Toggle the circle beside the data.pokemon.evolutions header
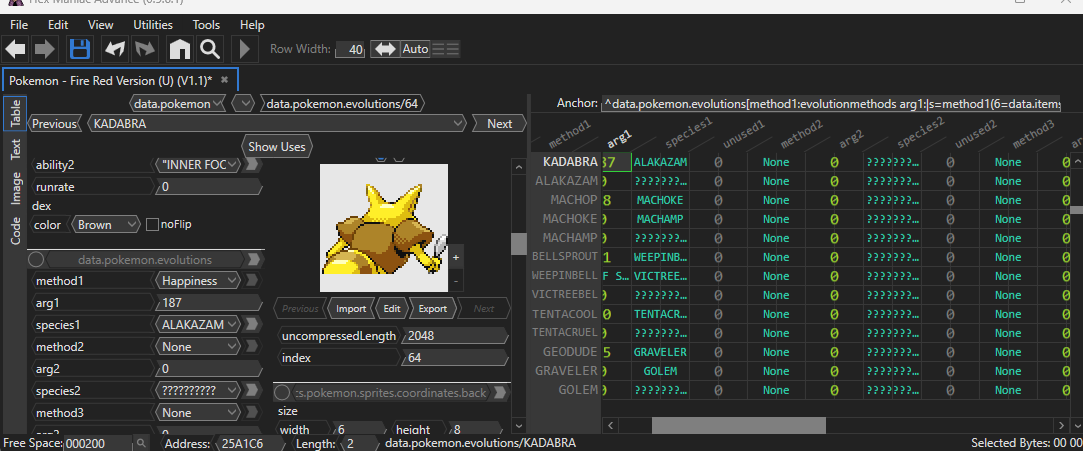 point(37,260)
